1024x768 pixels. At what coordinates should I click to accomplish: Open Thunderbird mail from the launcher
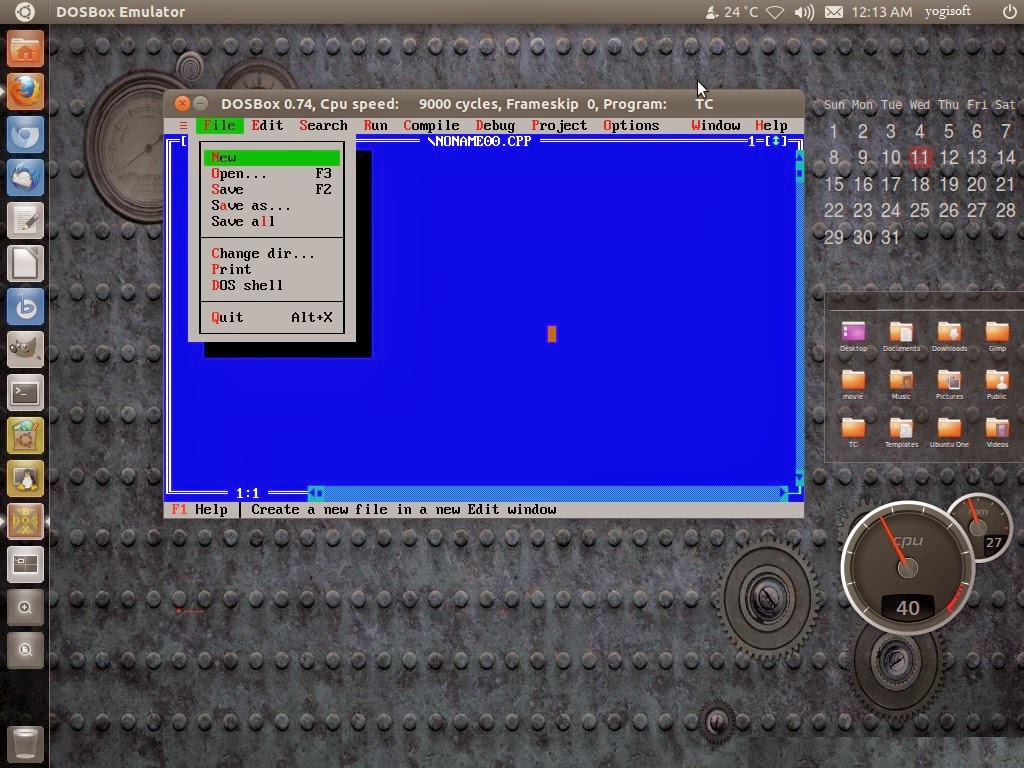(x=25, y=177)
